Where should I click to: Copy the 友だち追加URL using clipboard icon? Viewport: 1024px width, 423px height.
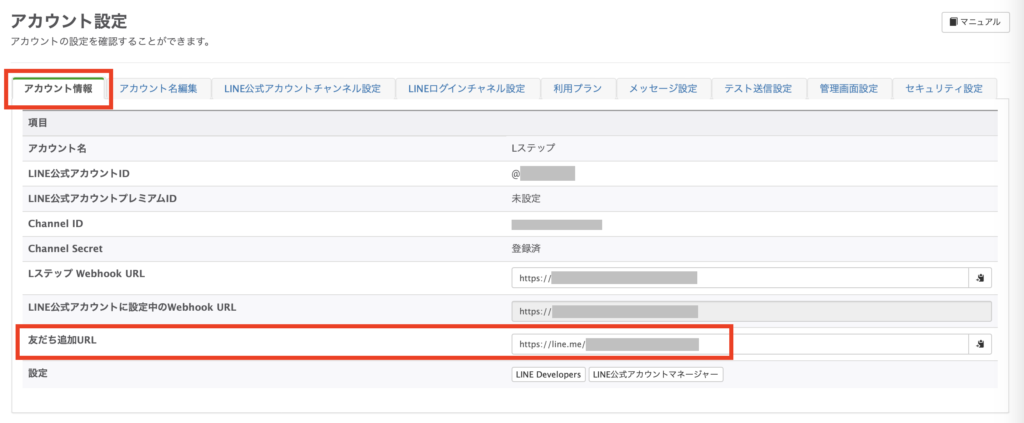point(981,344)
